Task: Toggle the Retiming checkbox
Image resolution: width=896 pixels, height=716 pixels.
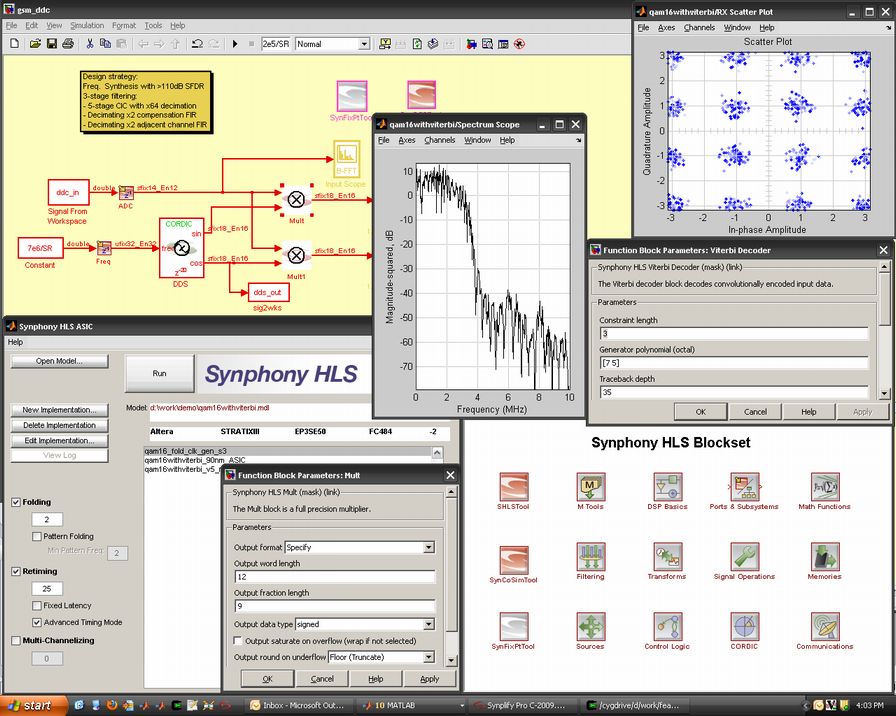Action: pos(16,571)
